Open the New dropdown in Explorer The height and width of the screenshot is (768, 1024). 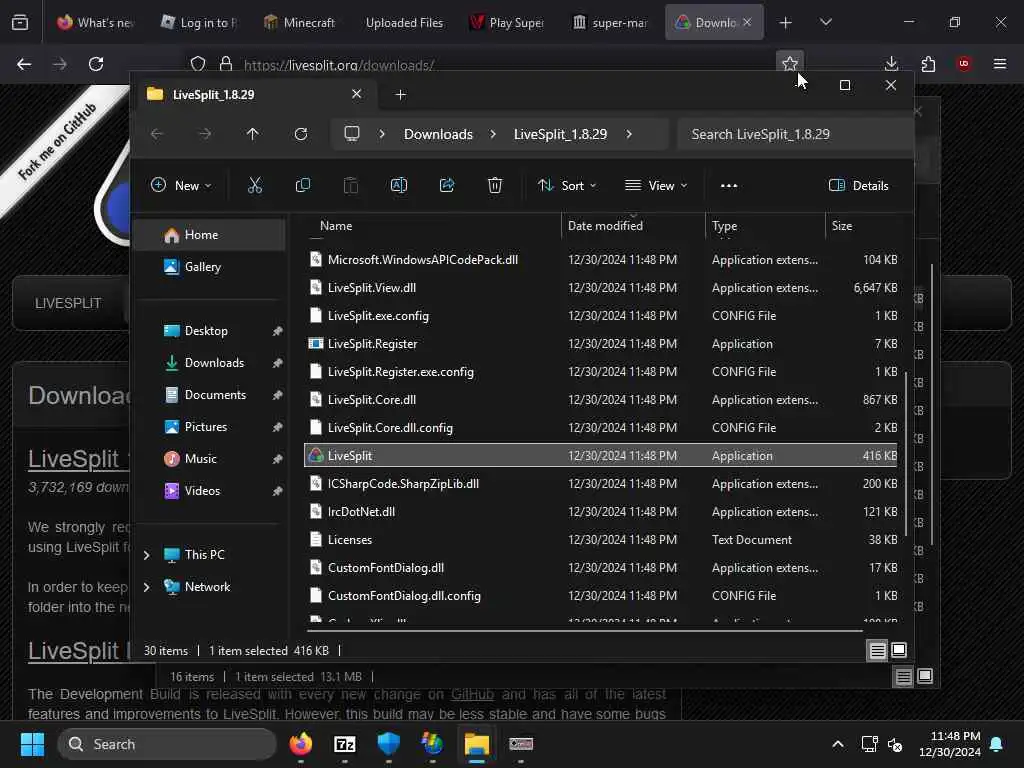[x=182, y=185]
